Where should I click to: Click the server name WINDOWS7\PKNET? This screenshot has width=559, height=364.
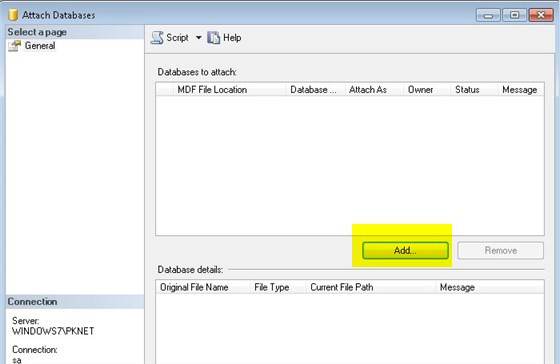(x=53, y=331)
